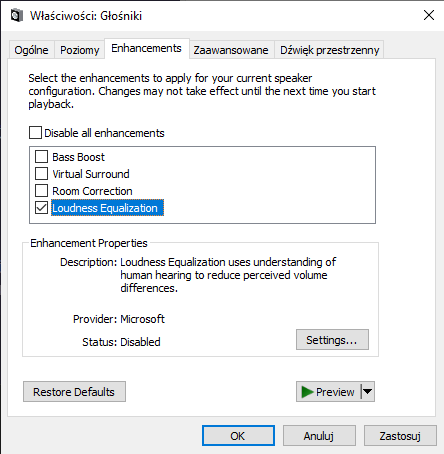Viewport: 444px width, 454px height.
Task: Close the Właściwości: Głośniki window
Action: pyautogui.click(x=429, y=15)
